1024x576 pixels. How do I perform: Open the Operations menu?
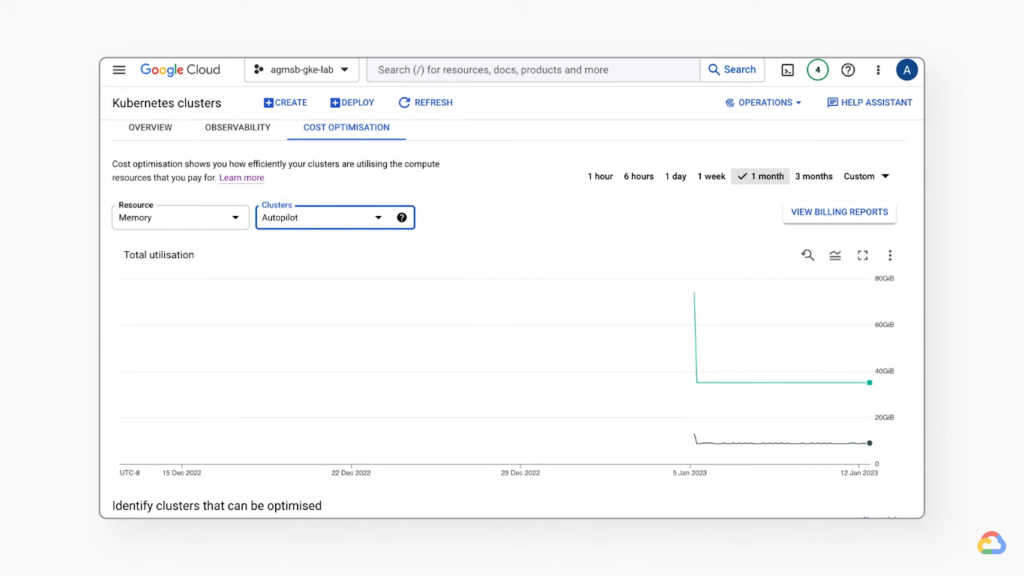(x=763, y=102)
